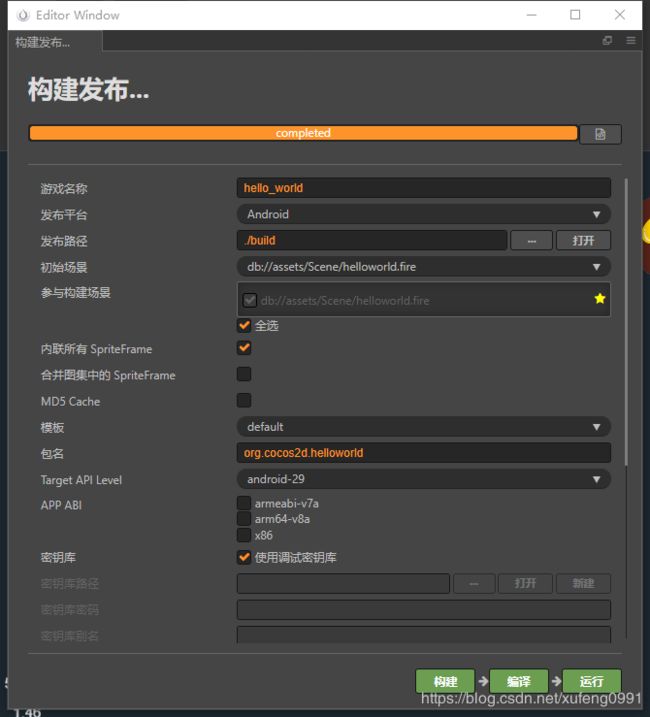This screenshot has width=650, height=717.
Task: Minimize the Editor Window
Action: pyautogui.click(x=531, y=15)
